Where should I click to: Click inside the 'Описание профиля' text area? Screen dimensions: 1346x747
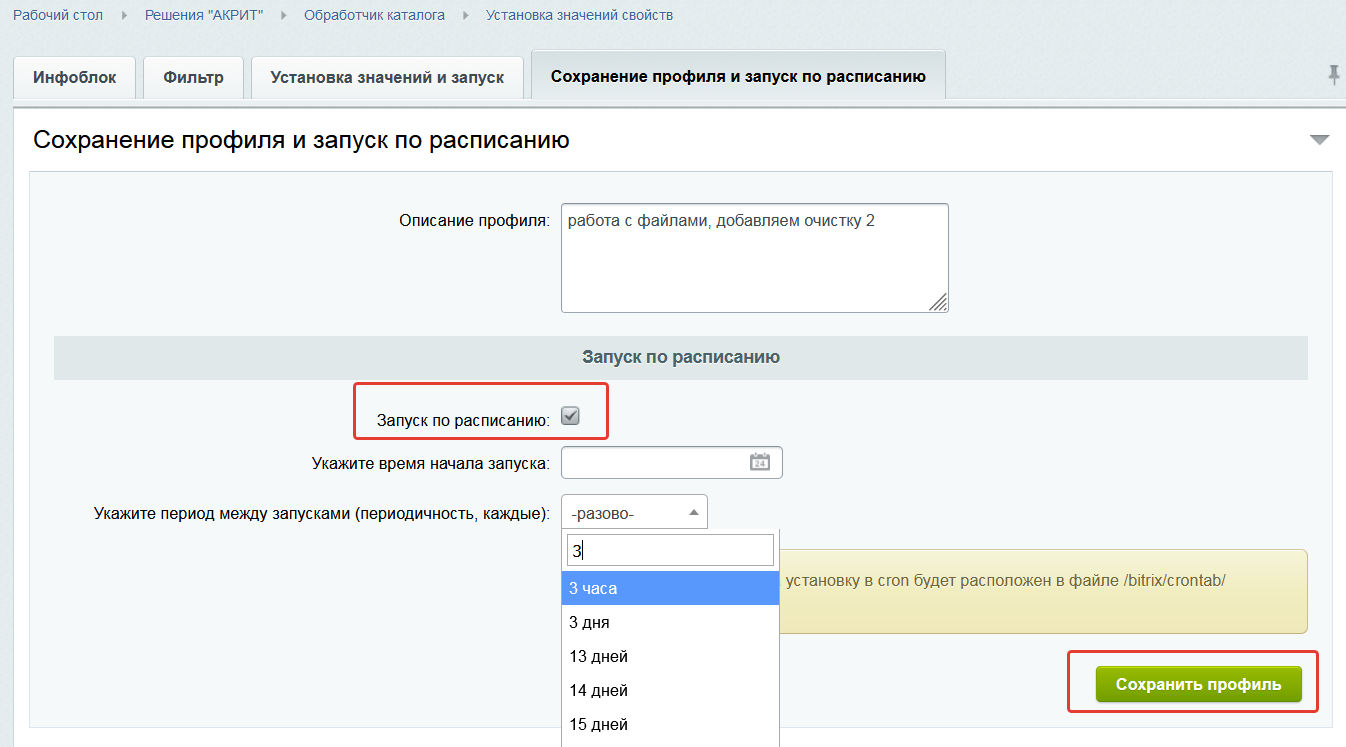point(754,258)
